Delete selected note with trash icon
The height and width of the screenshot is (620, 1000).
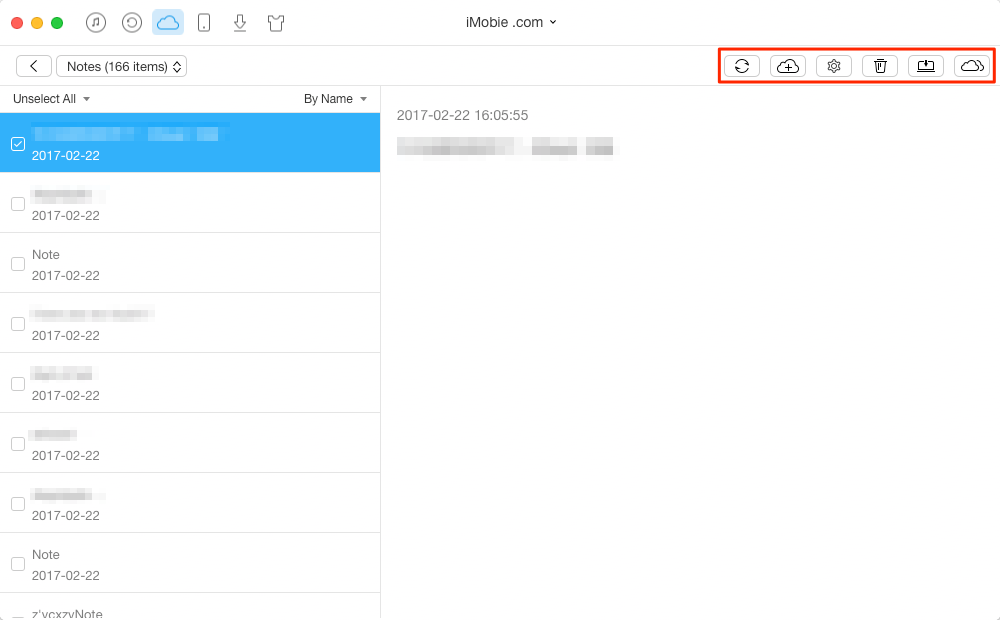tap(880, 66)
